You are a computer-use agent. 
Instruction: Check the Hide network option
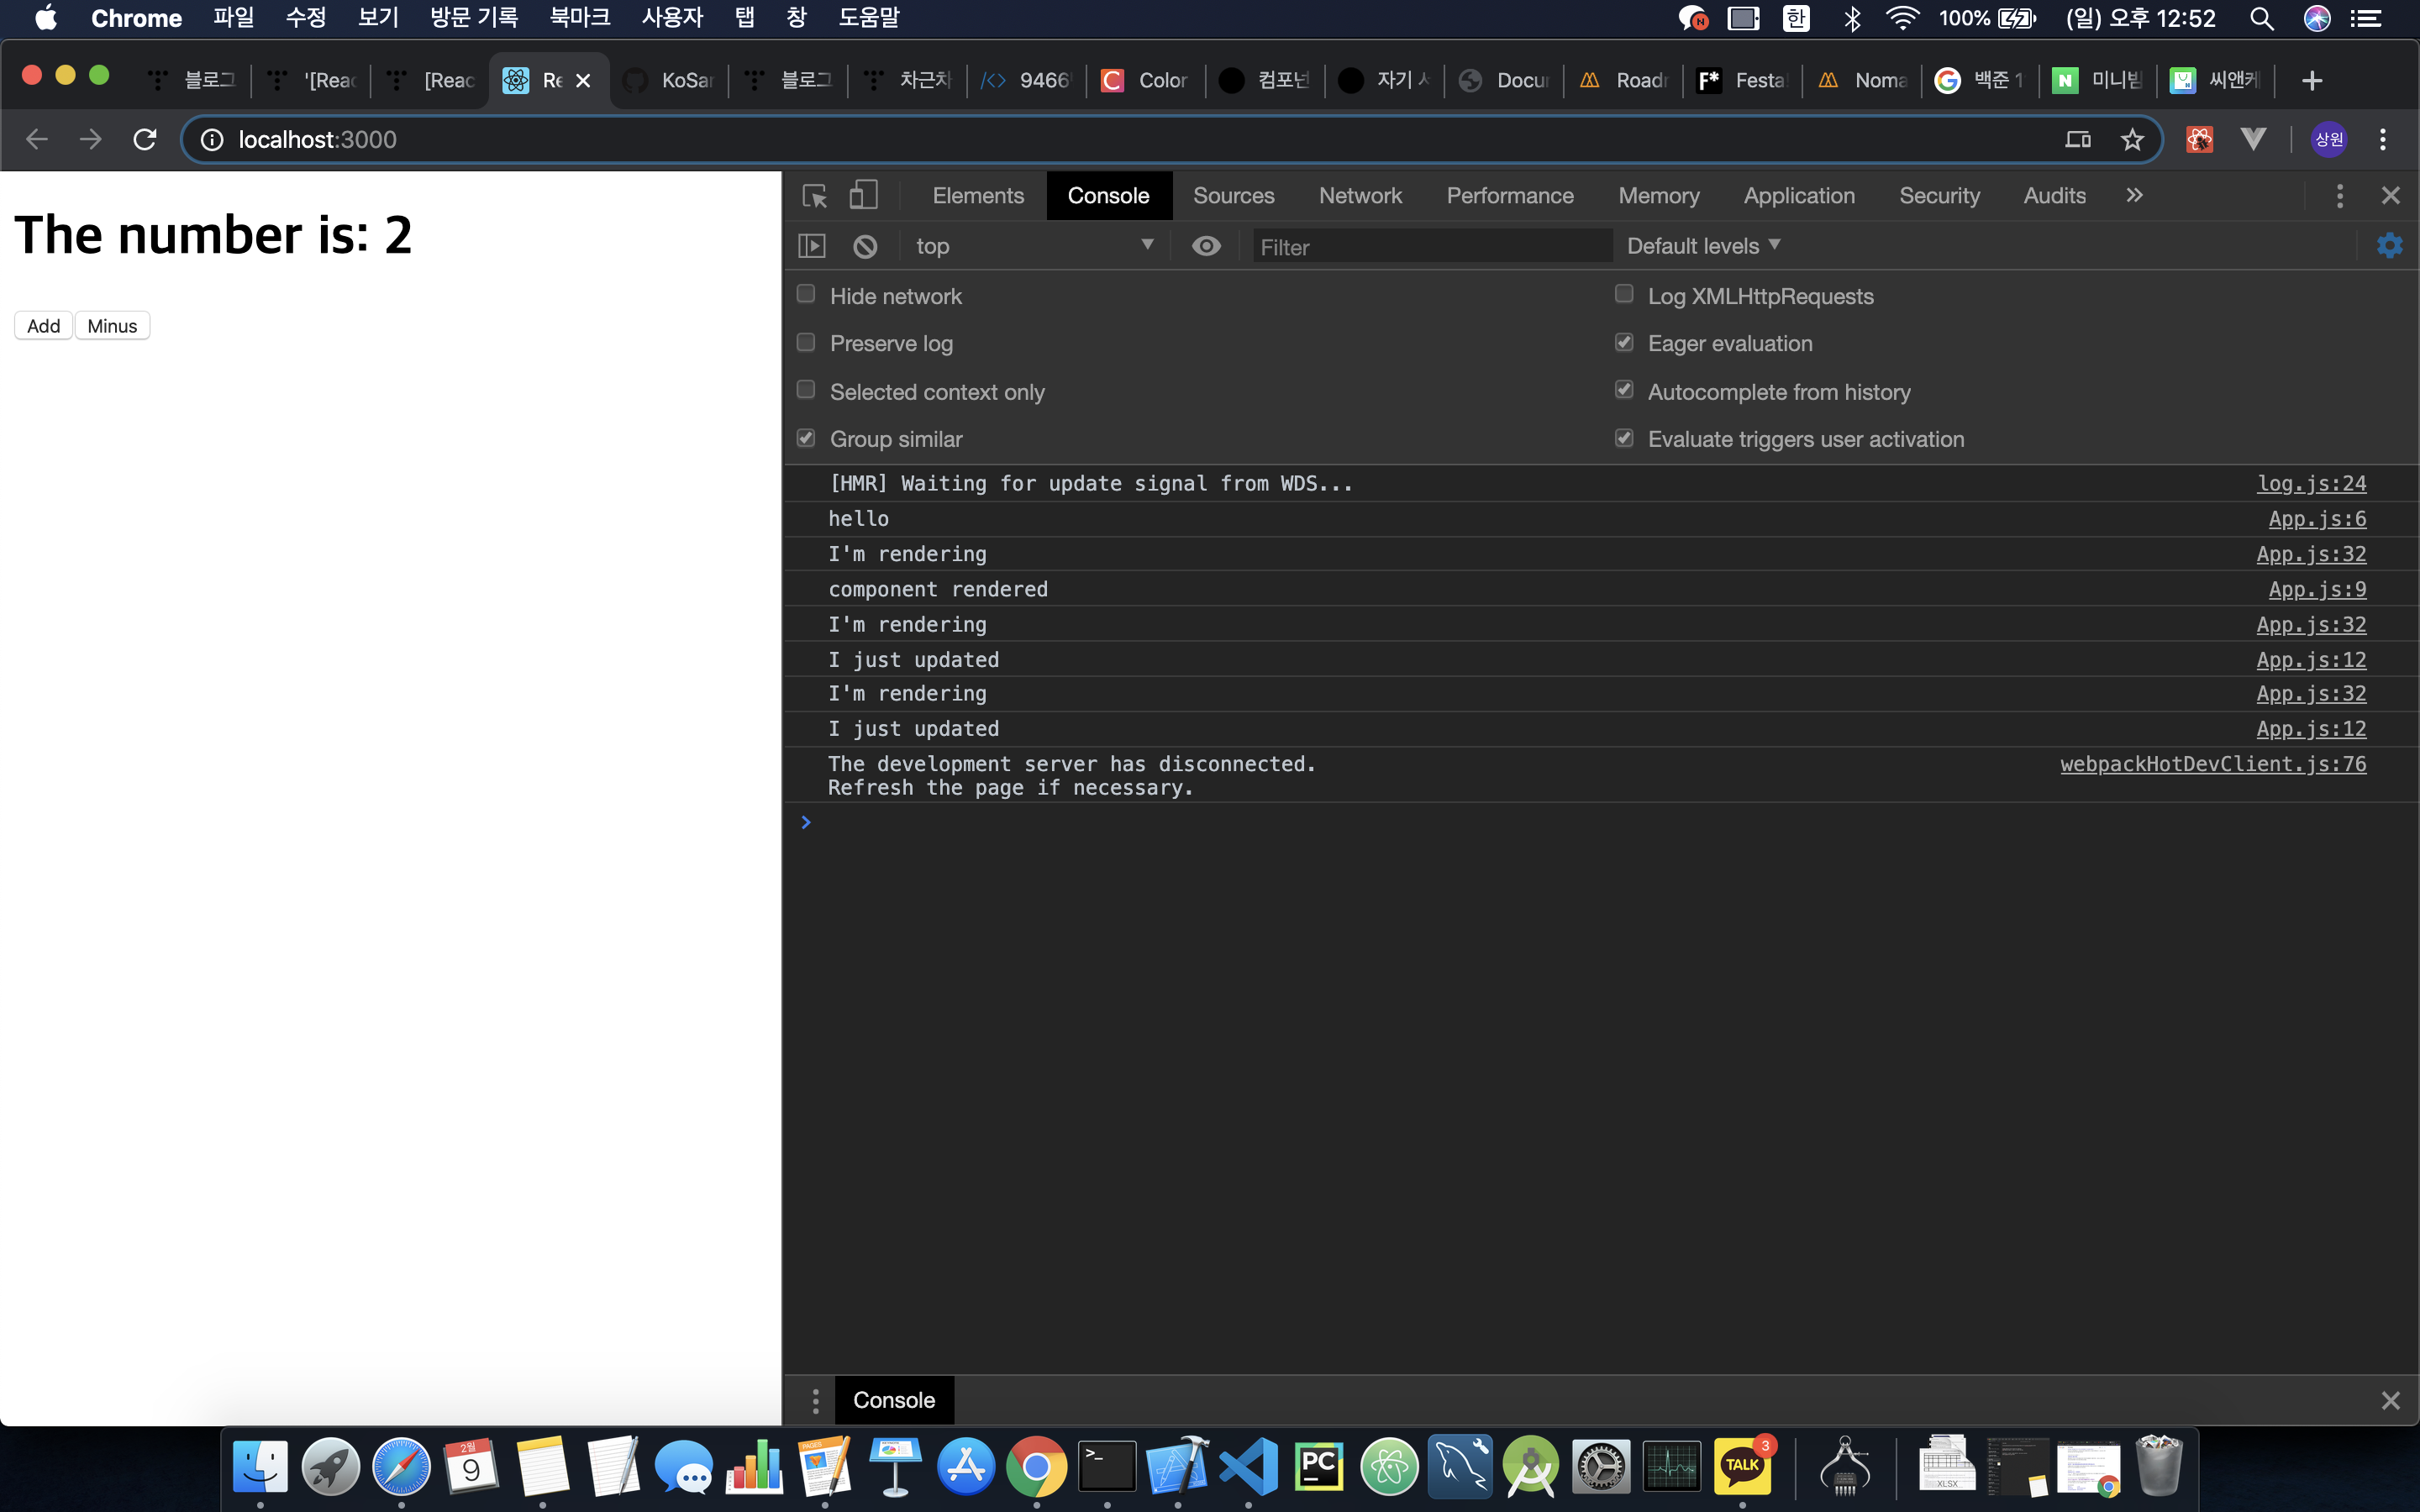point(806,294)
